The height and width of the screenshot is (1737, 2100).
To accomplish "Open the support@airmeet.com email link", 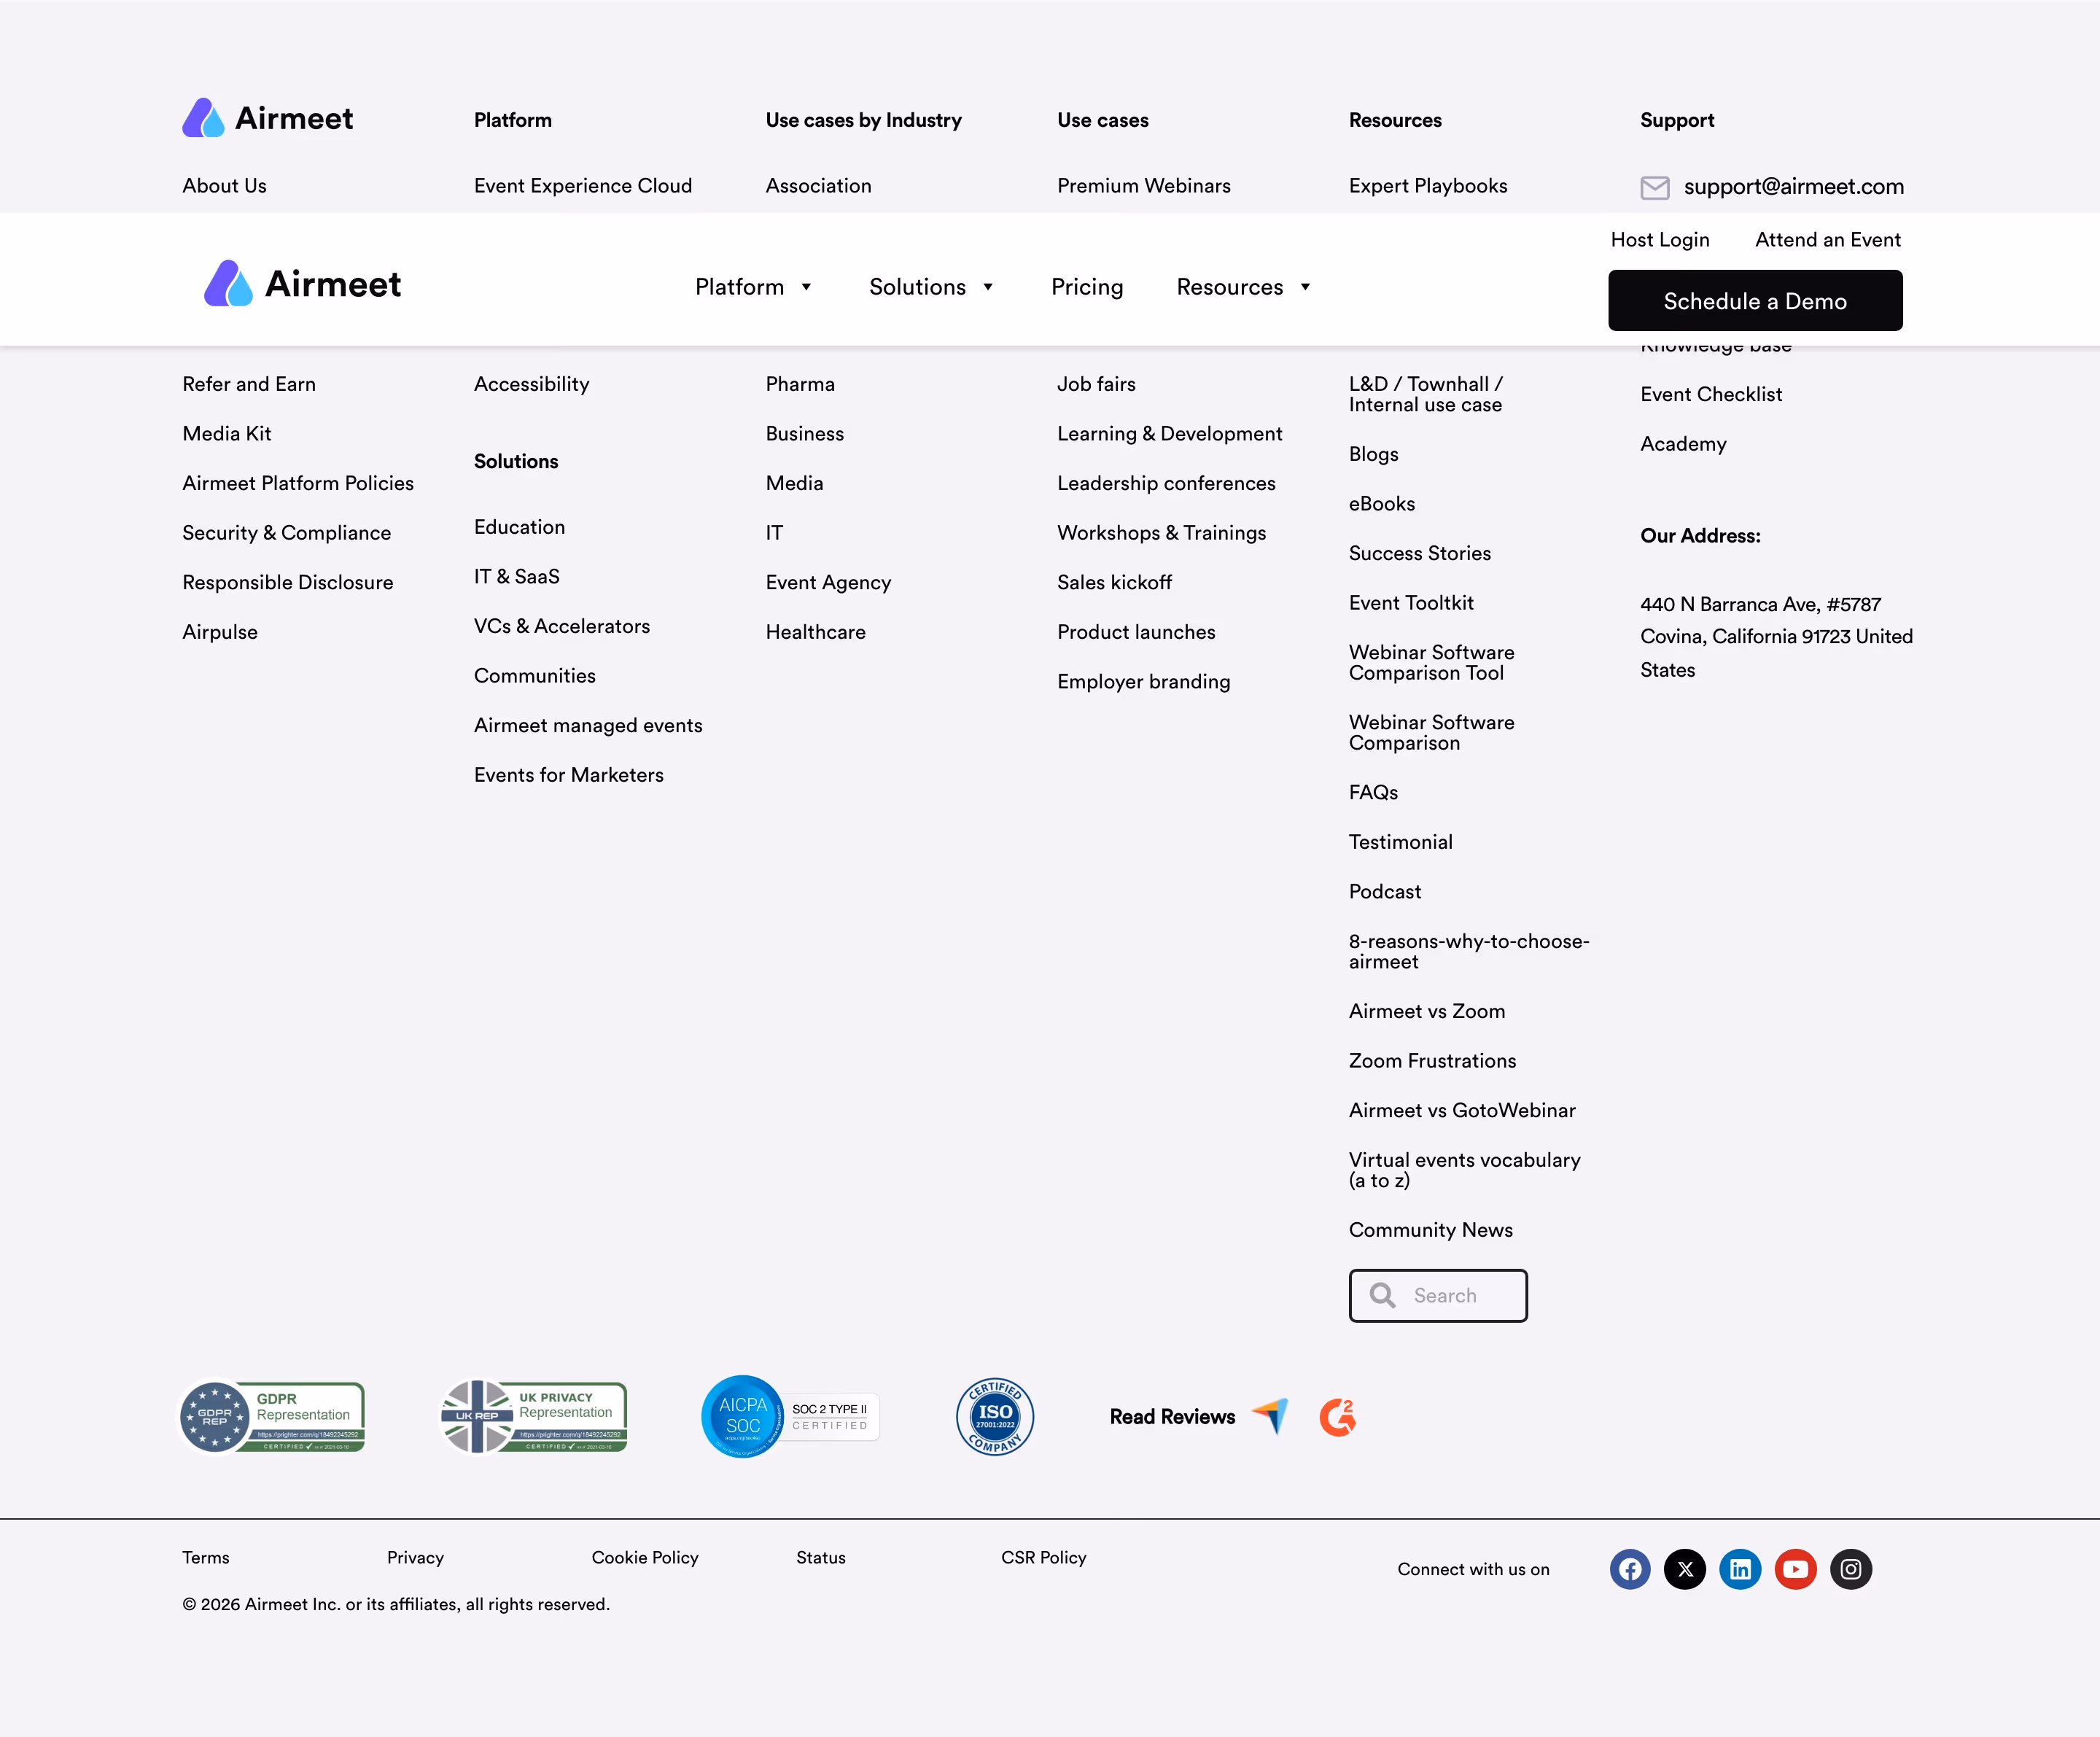I will (1793, 186).
